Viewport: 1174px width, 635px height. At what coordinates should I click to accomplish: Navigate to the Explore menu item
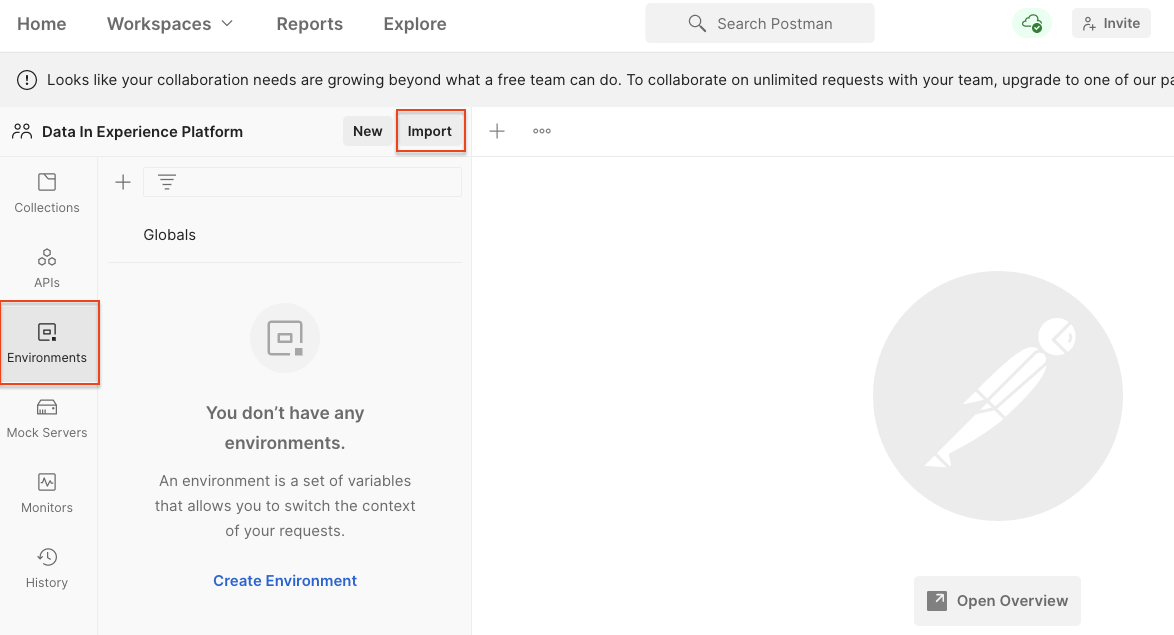(x=415, y=24)
